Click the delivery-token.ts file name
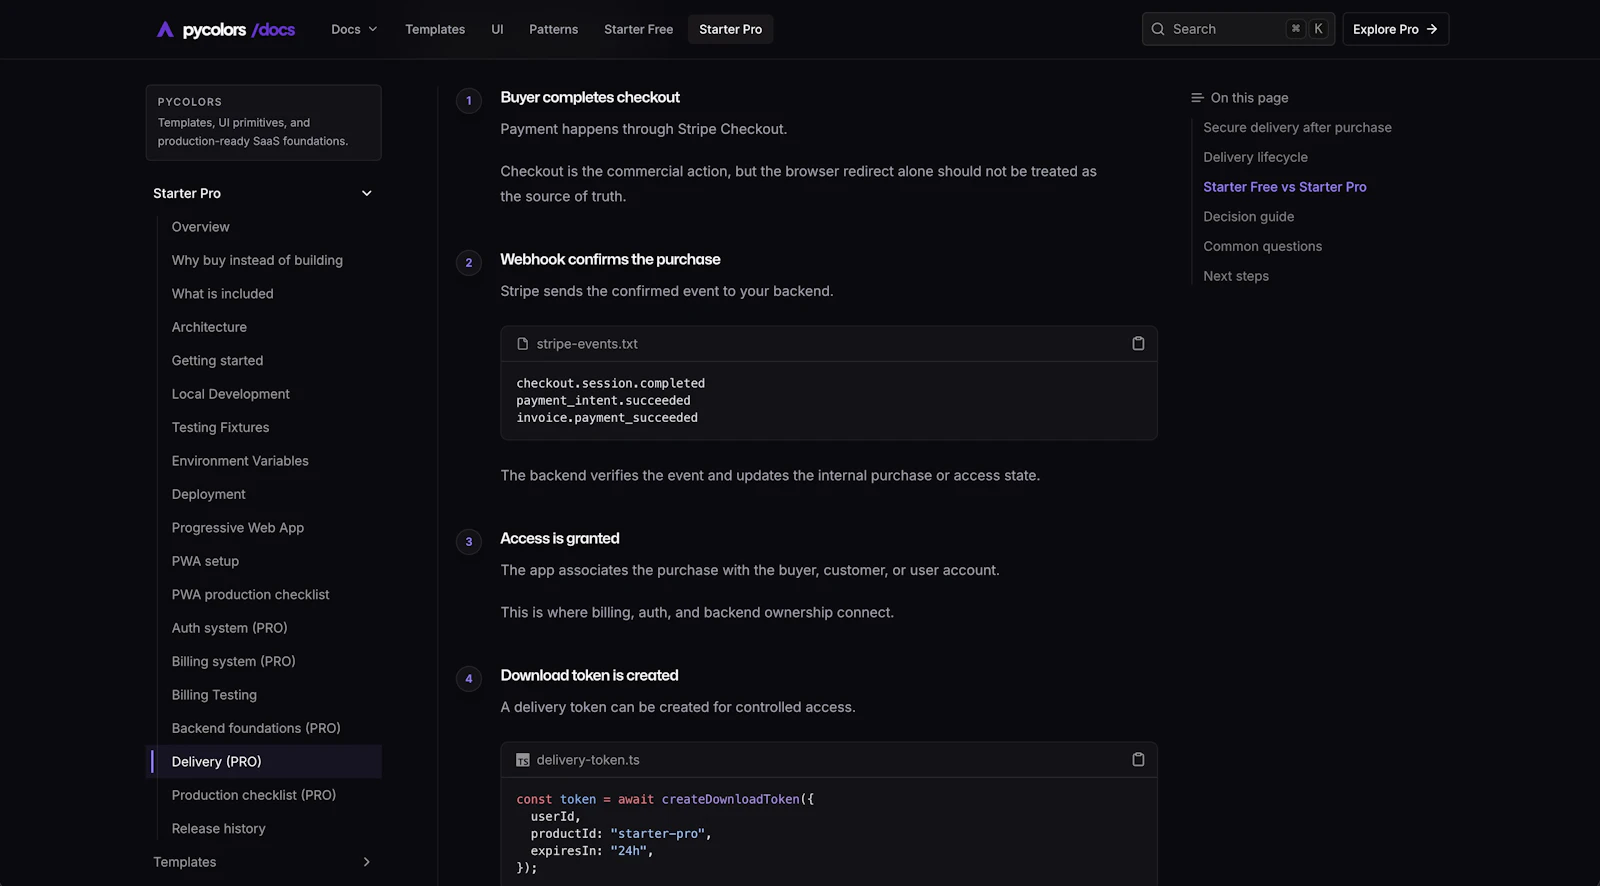1600x886 pixels. [588, 760]
